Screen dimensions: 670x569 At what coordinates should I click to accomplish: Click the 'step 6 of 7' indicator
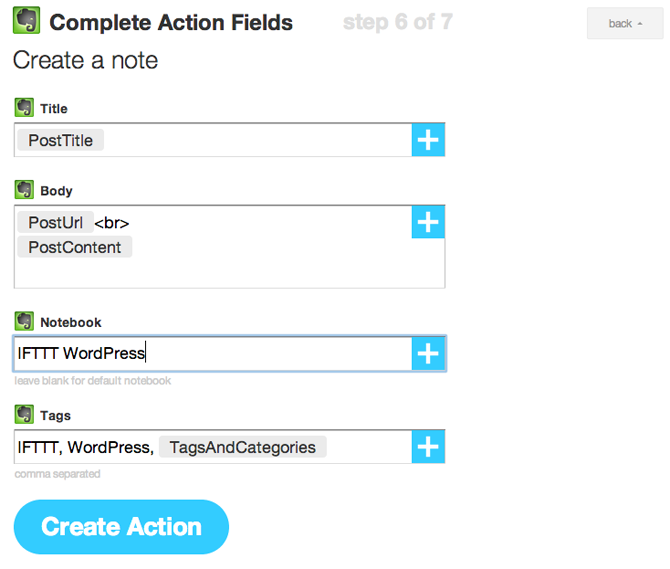397,22
